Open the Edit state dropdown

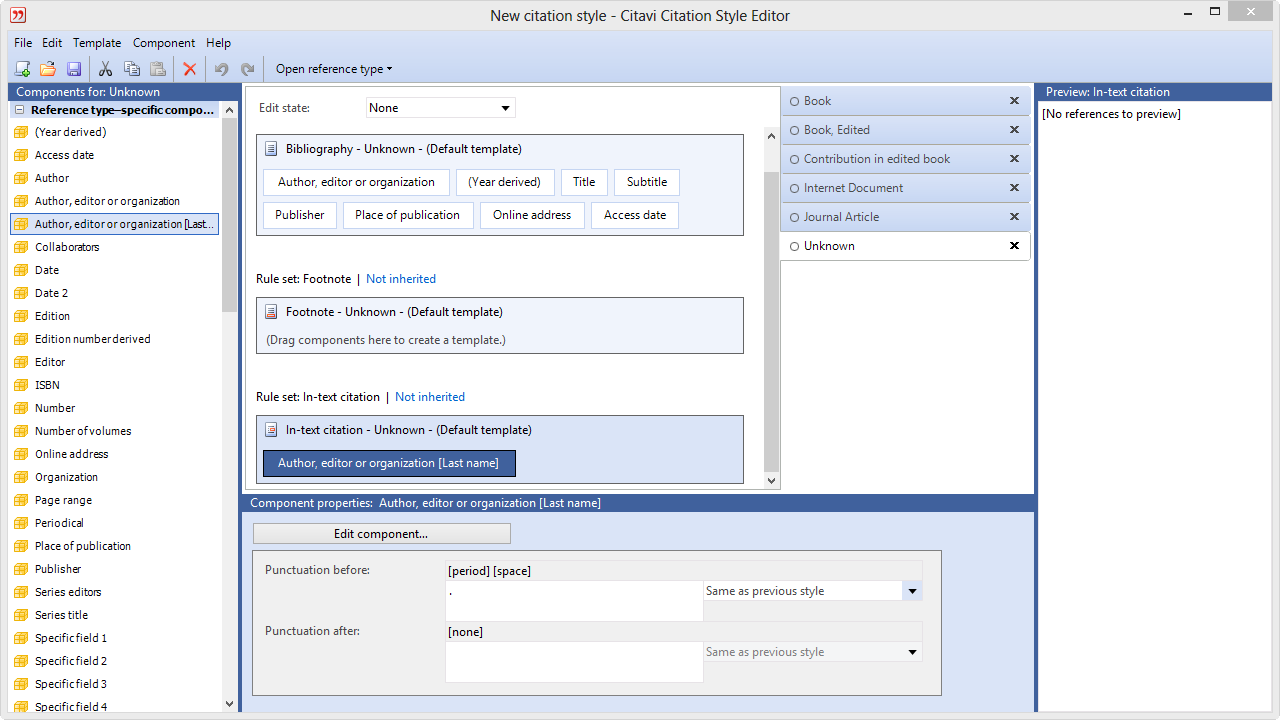pos(440,108)
